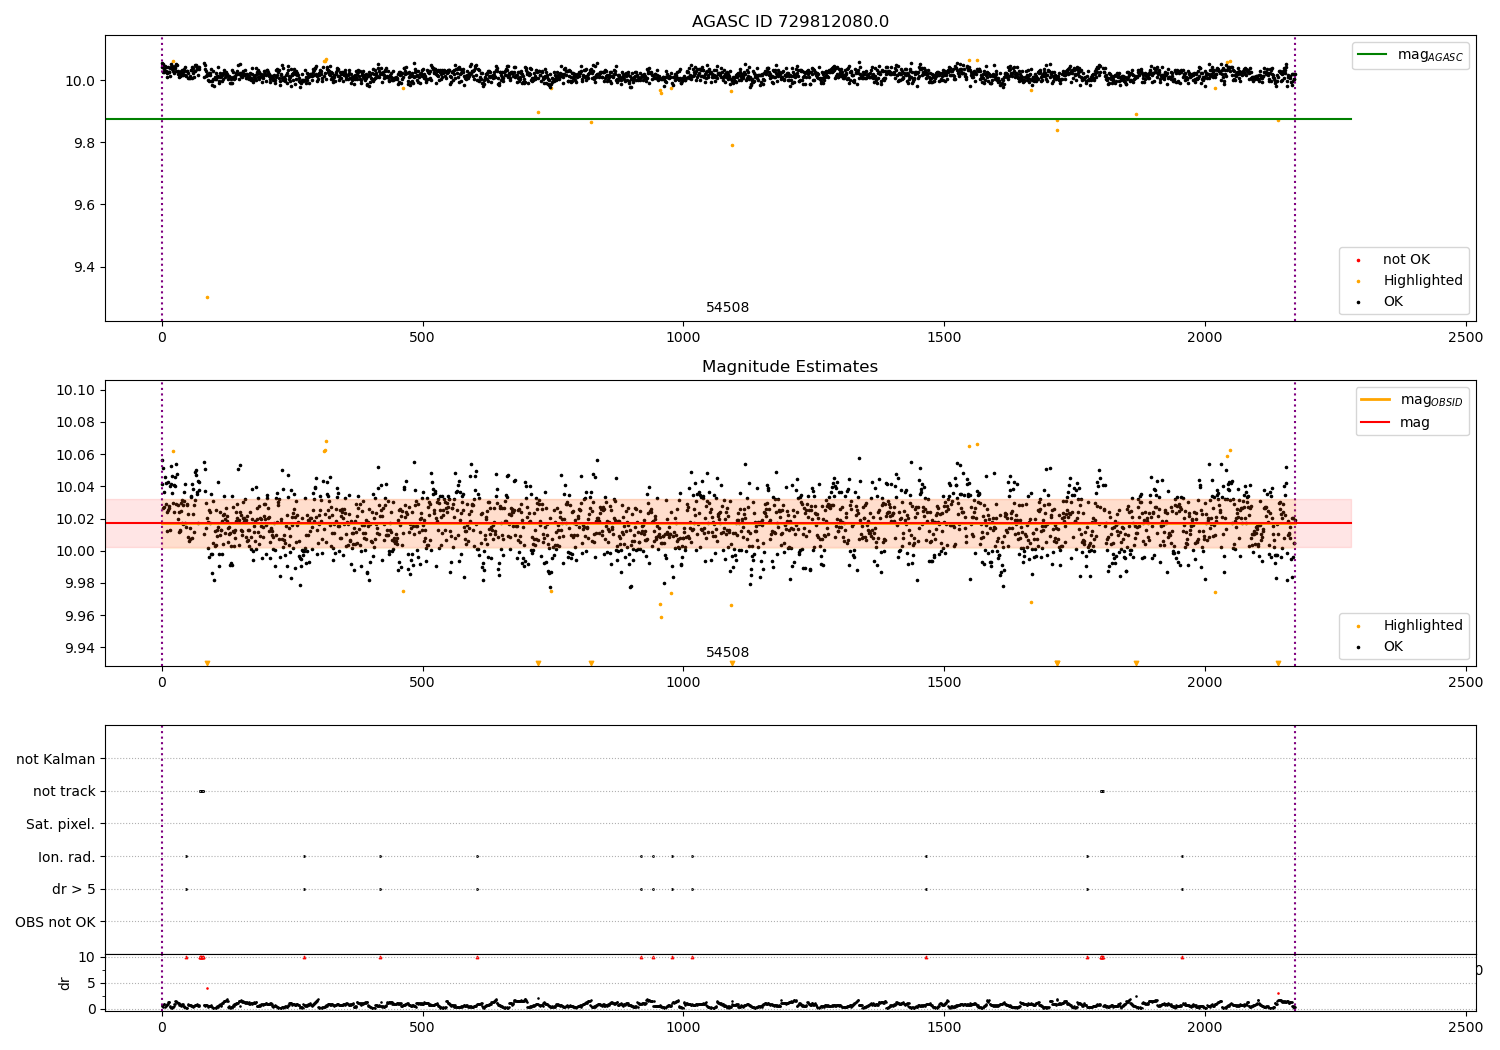Click the 'dr > 5' axis label
This screenshot has height=1050, width=1500.
pos(74,889)
